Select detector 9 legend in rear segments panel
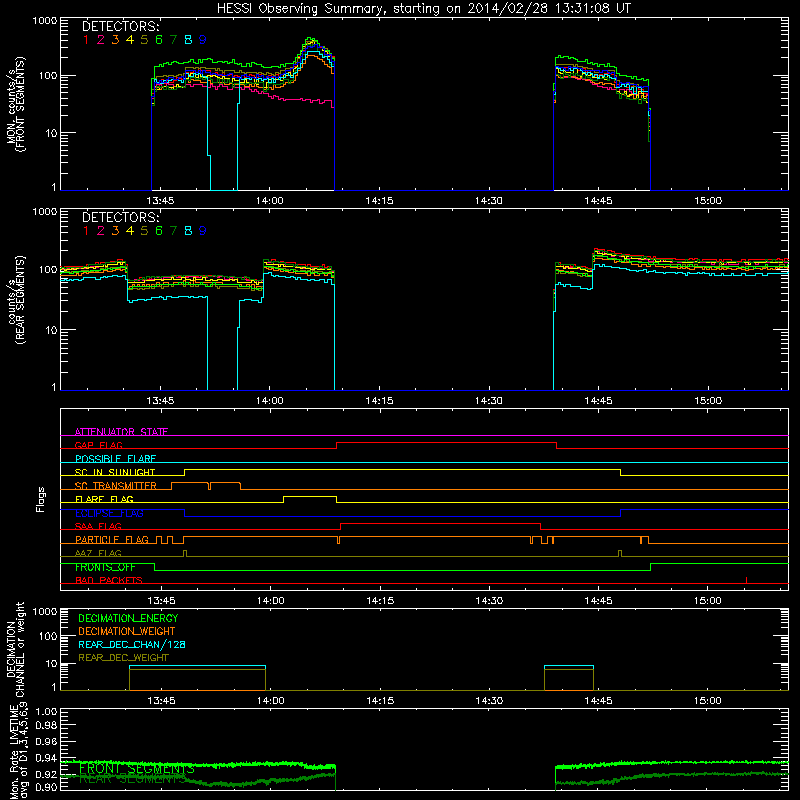The image size is (800, 800). pyautogui.click(x=203, y=231)
